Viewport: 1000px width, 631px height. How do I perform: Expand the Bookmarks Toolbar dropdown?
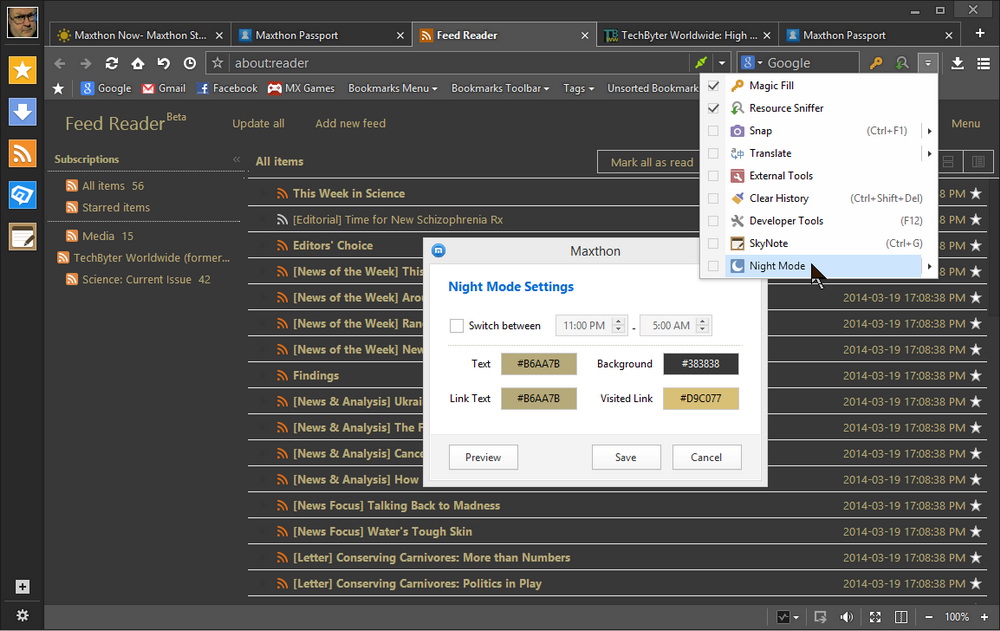click(500, 89)
